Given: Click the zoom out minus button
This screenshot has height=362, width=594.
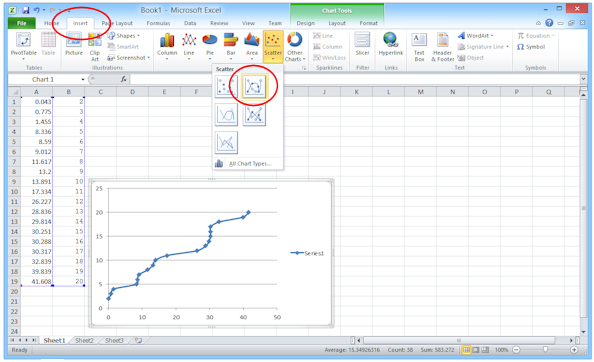Looking at the screenshot, I should [x=517, y=350].
